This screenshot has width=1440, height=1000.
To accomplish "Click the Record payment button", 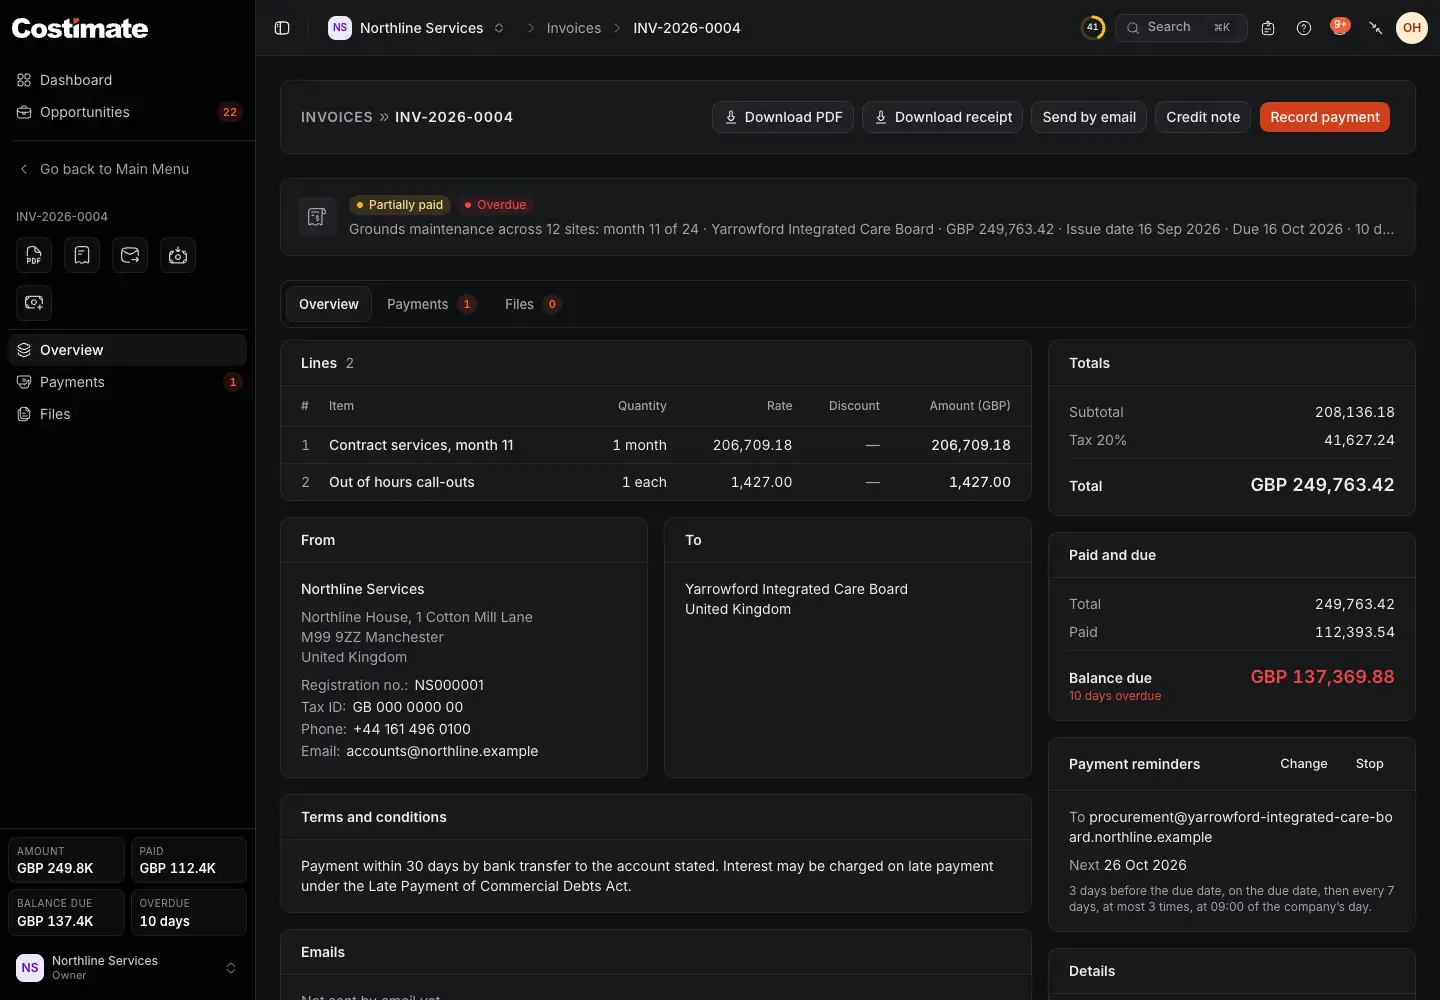I will [x=1325, y=117].
